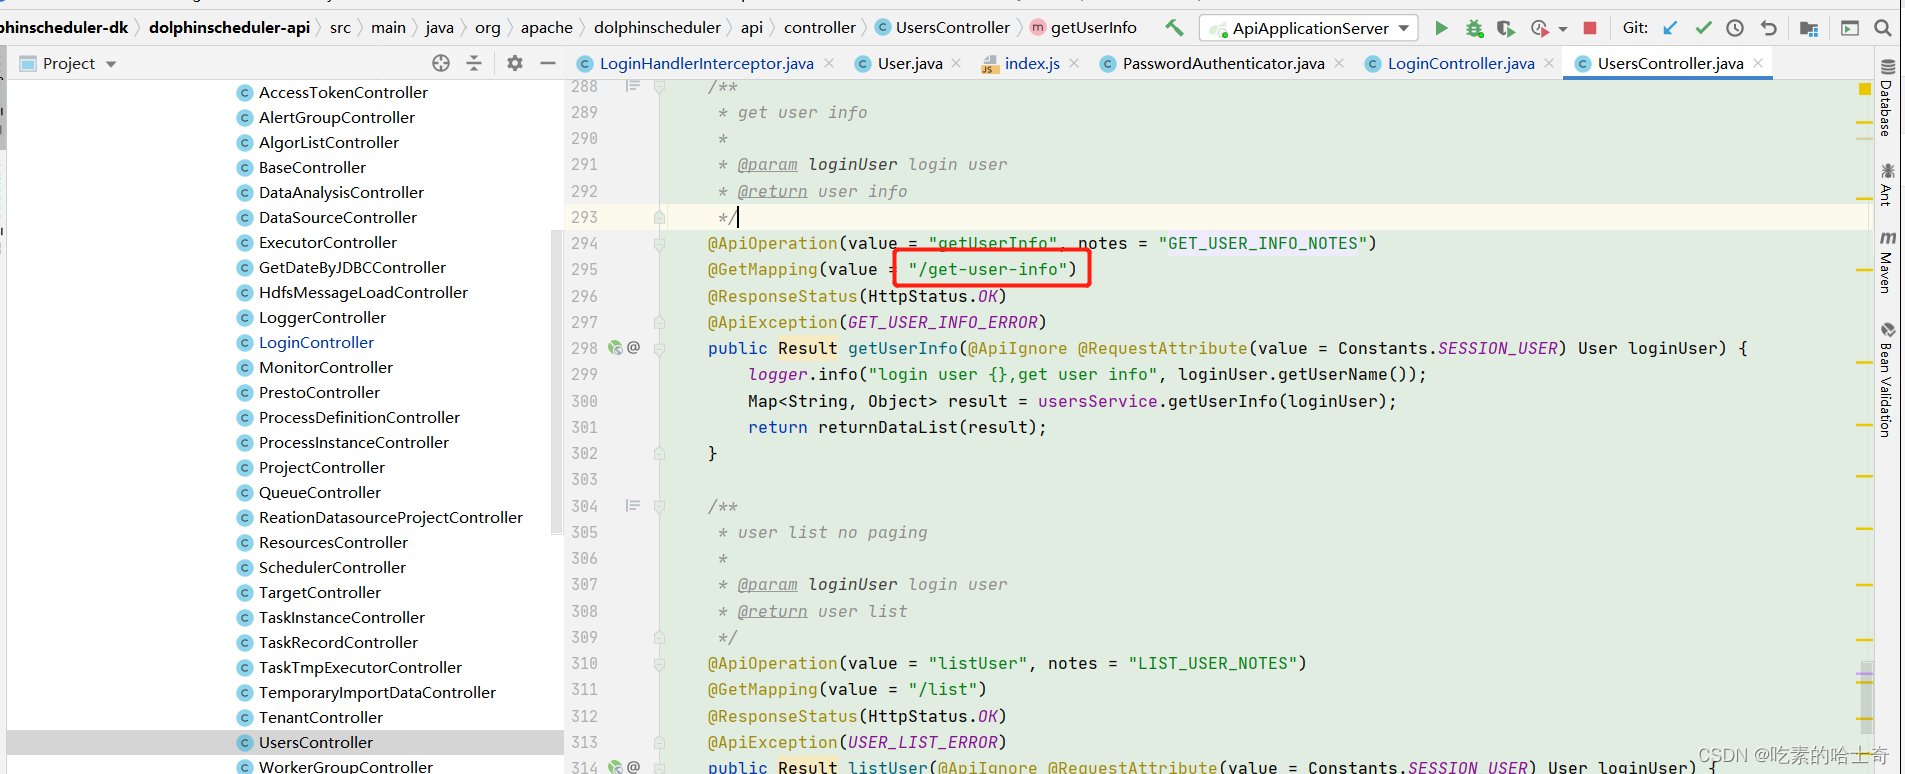Click the UsersController breadcrumb

point(942,27)
